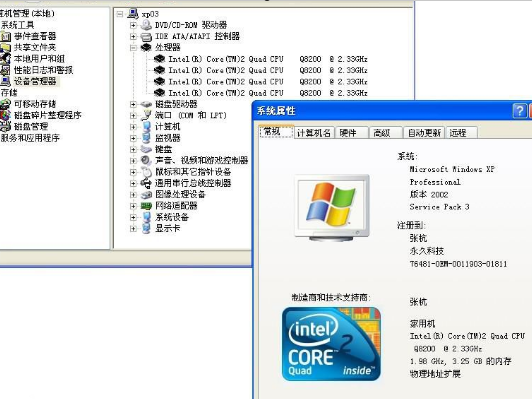Select 系统工具 in the left tree

click(x=17, y=25)
